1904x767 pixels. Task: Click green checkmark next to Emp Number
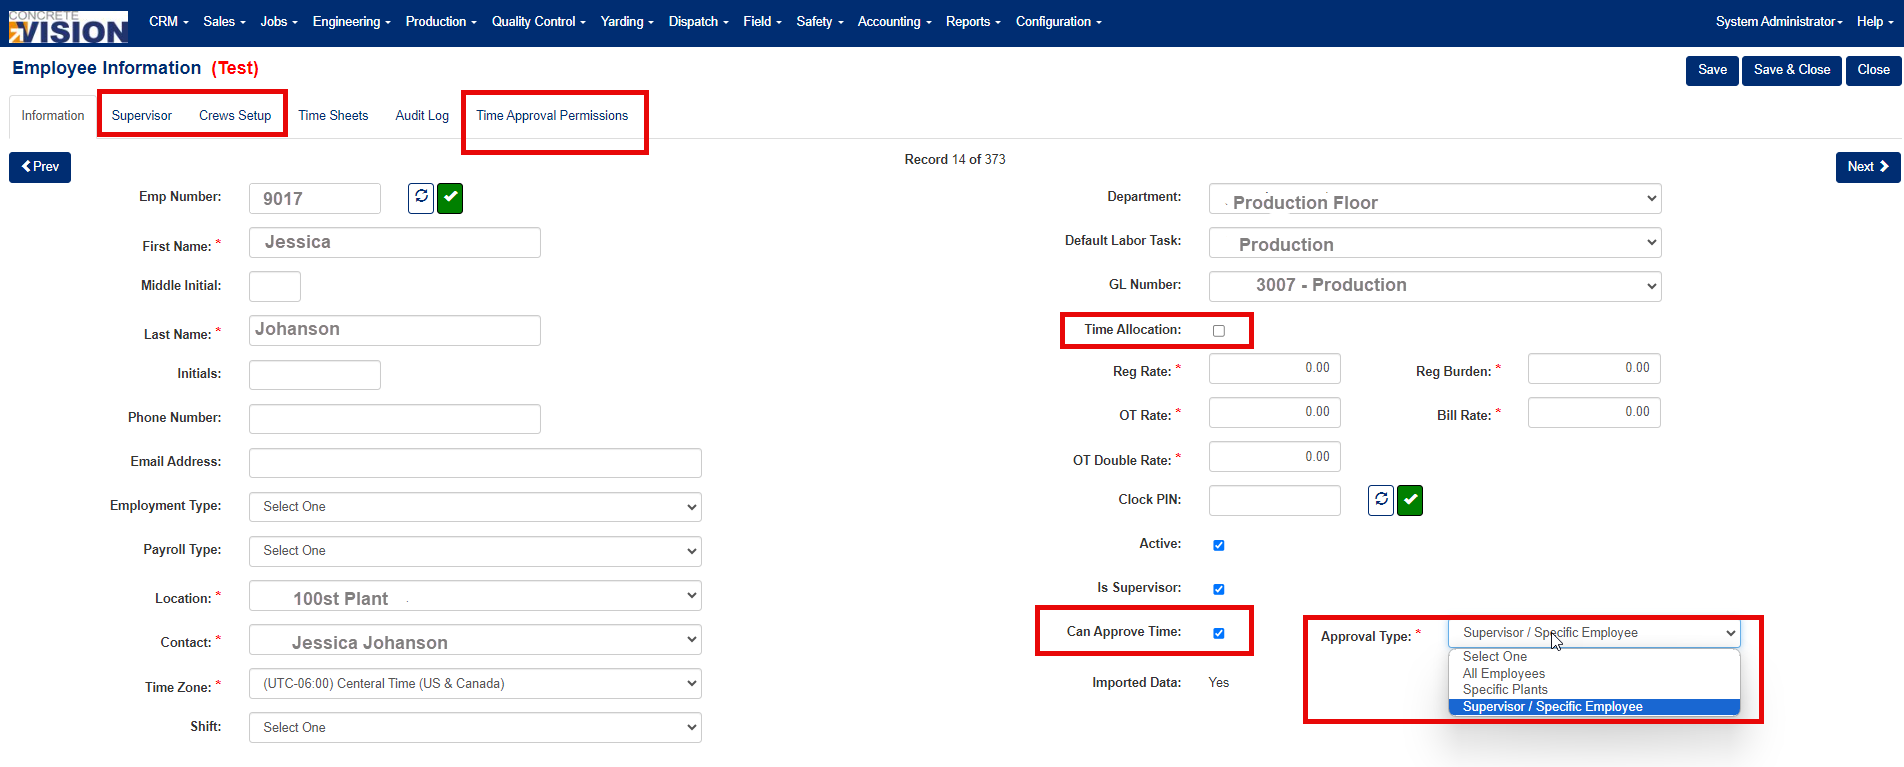(450, 198)
